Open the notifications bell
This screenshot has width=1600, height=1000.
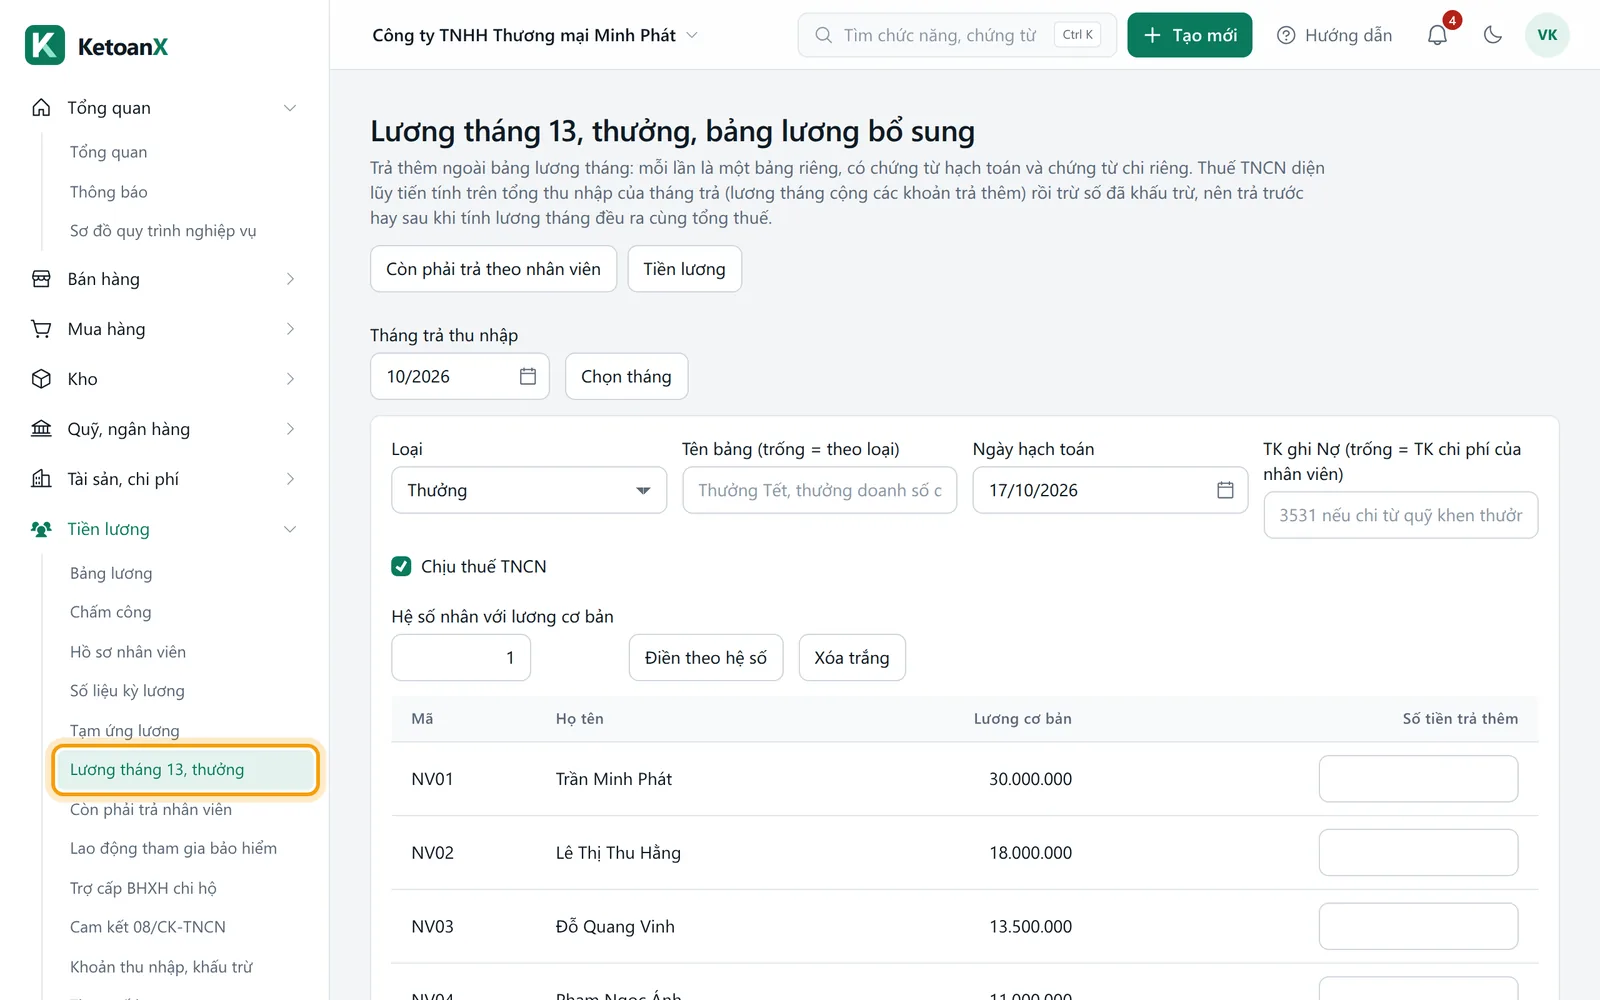pyautogui.click(x=1437, y=35)
